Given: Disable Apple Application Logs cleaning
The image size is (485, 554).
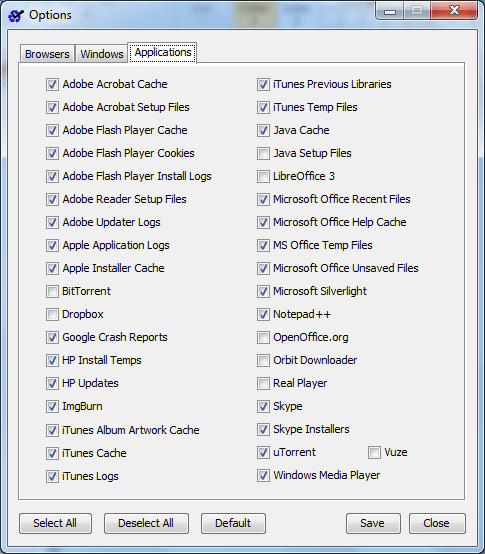Looking at the screenshot, I should [x=52, y=246].
